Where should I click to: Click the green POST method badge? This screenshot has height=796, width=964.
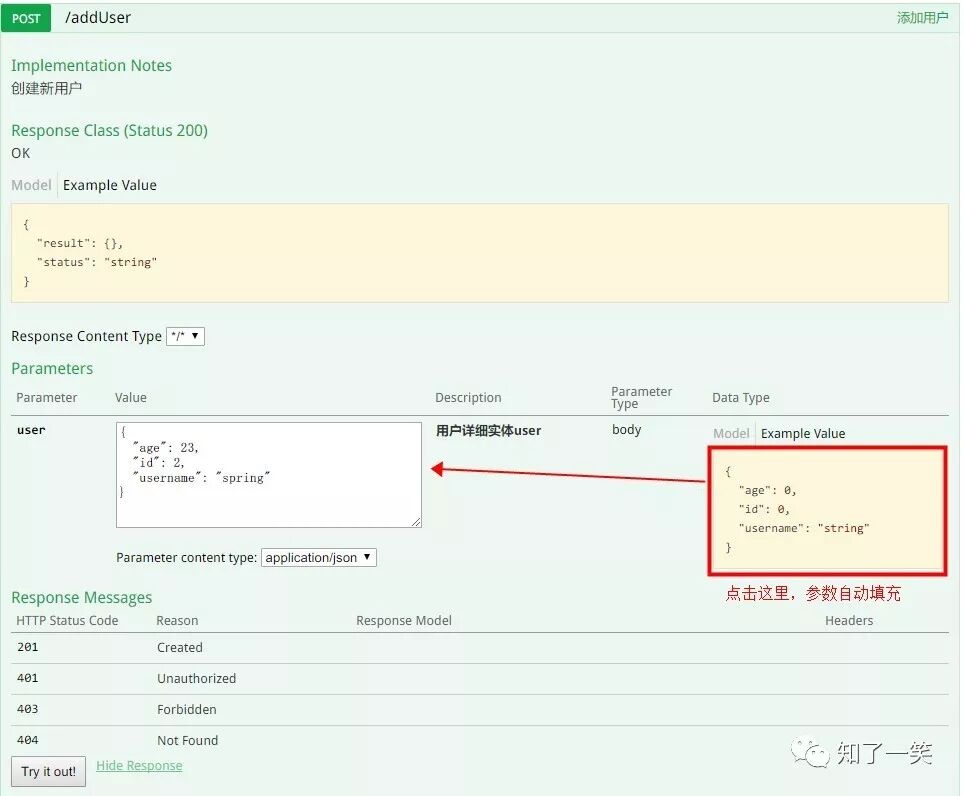(x=26, y=18)
